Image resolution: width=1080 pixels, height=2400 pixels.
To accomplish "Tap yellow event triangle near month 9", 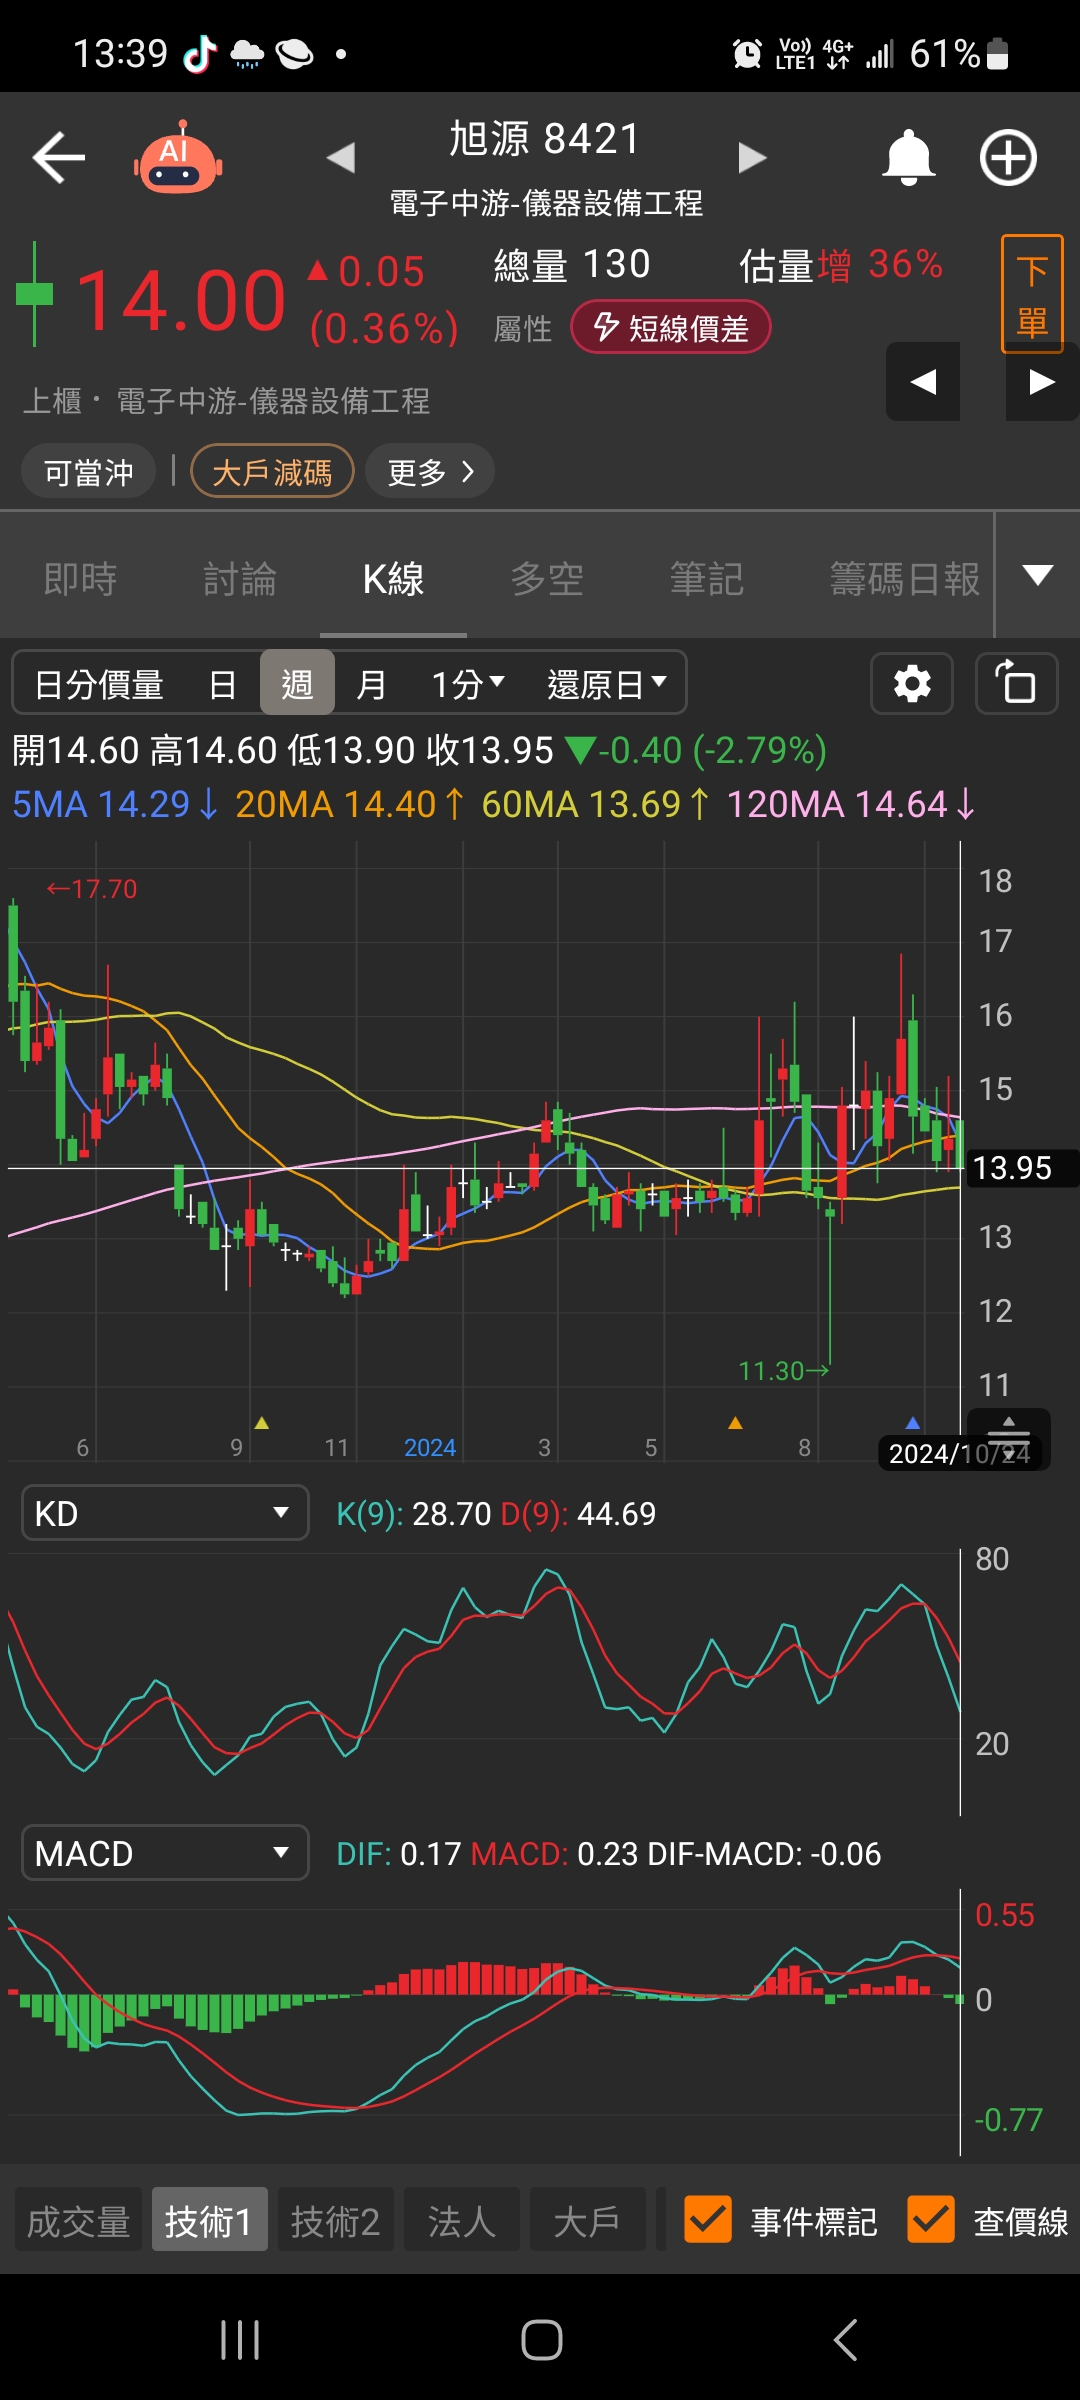I will (262, 1422).
